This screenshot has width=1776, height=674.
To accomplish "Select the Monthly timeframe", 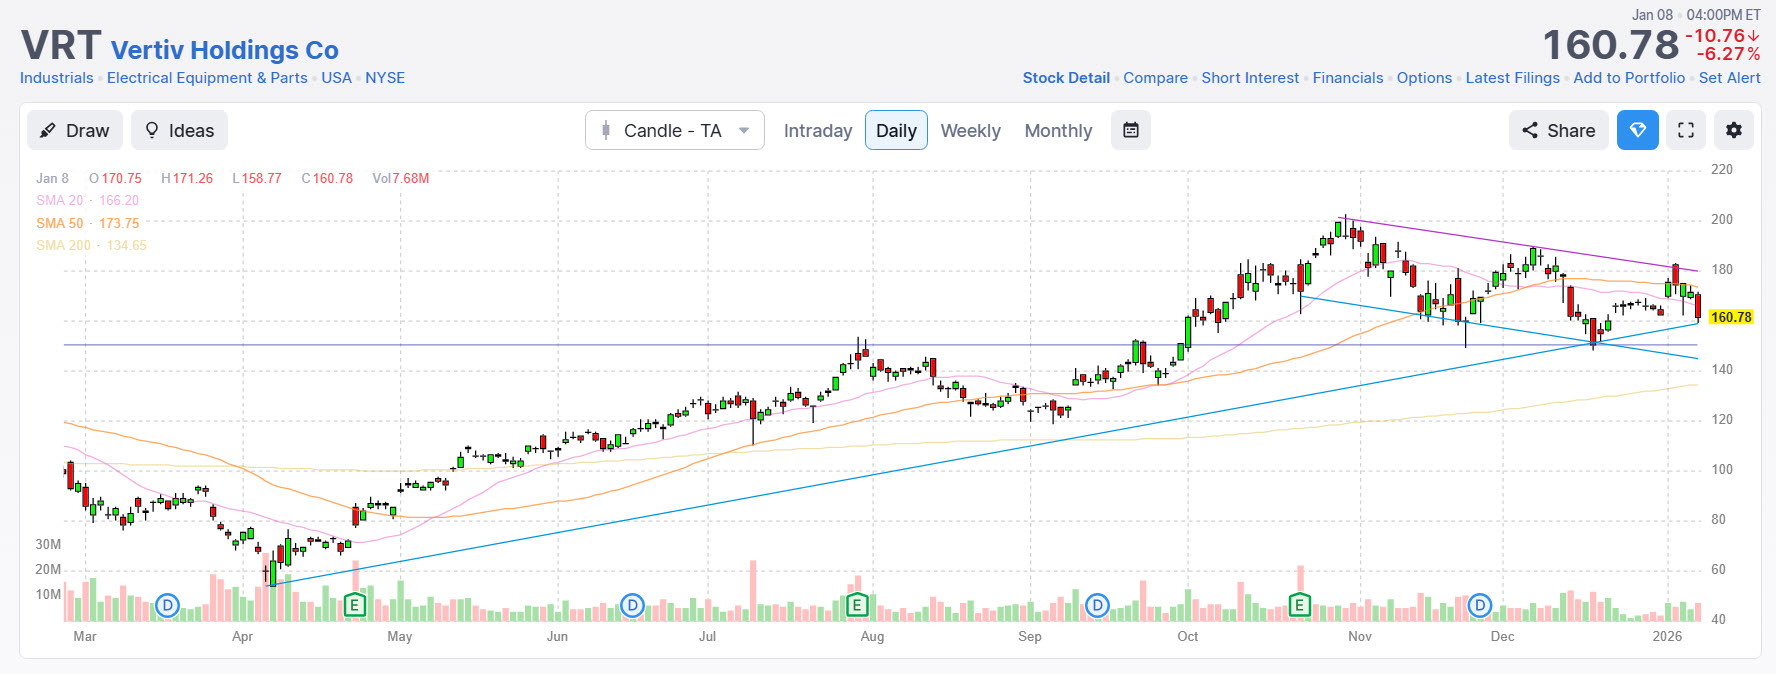I will pos(1058,131).
